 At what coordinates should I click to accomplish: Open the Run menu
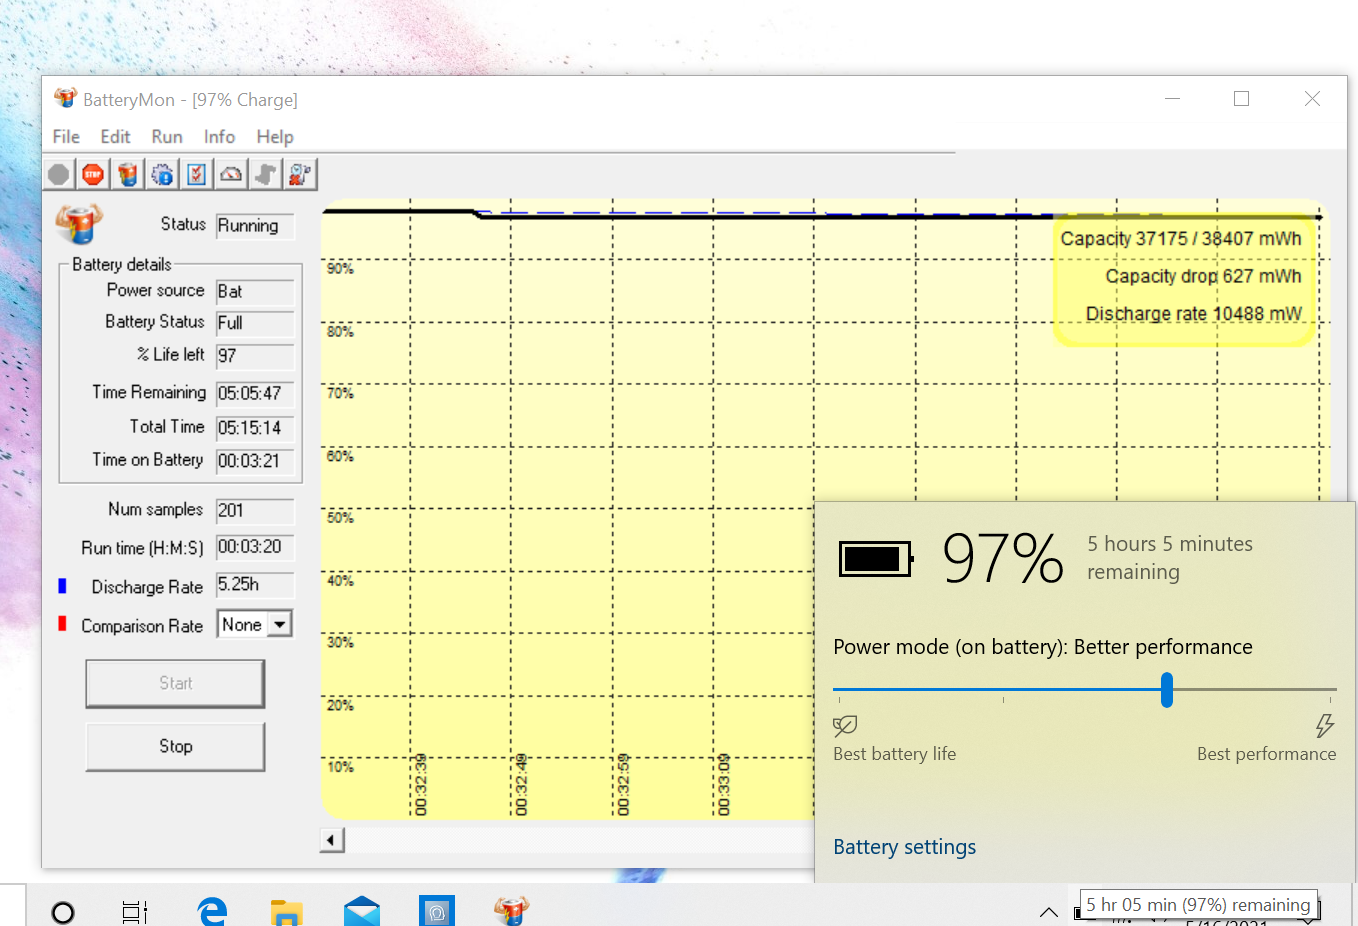(167, 137)
